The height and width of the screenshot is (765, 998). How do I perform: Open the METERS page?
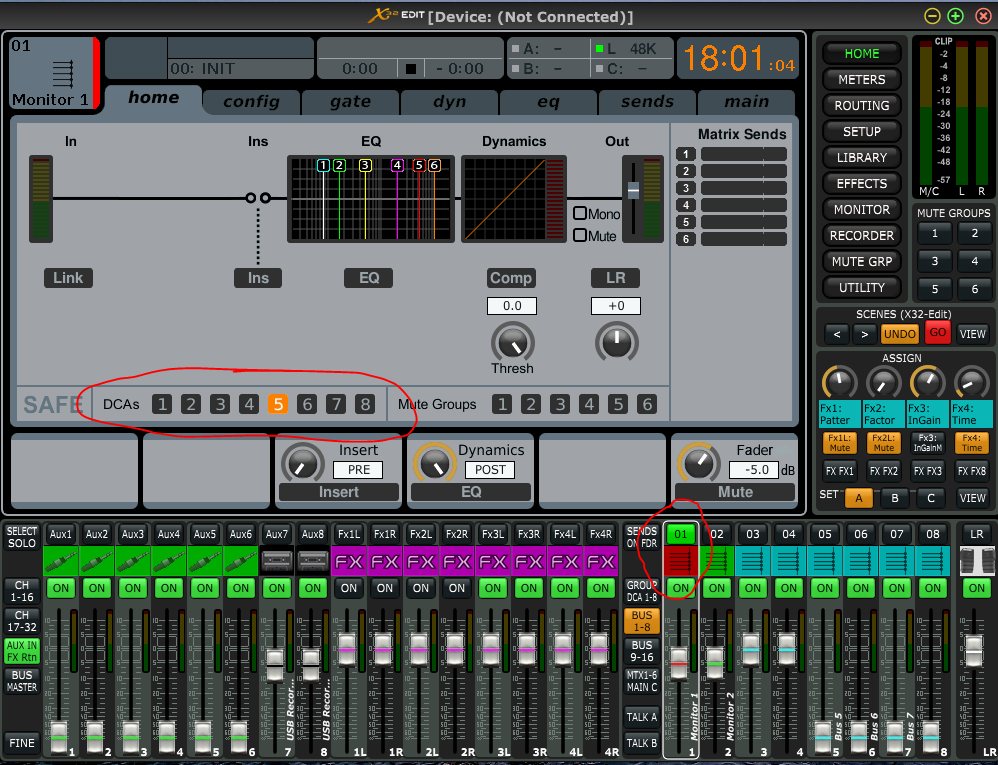pyautogui.click(x=862, y=80)
